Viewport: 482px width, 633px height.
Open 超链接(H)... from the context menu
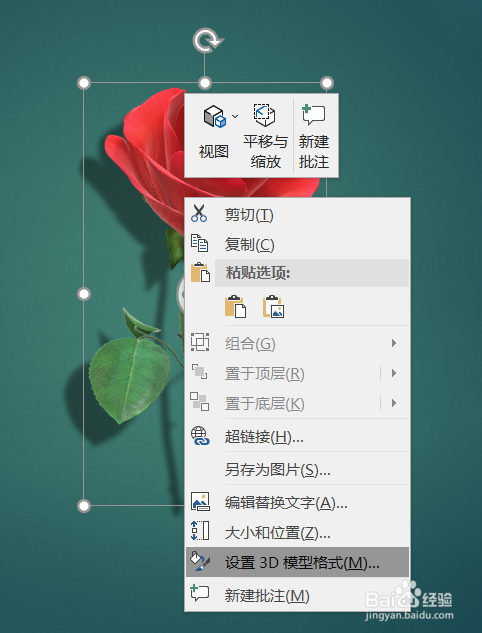pyautogui.click(x=298, y=436)
